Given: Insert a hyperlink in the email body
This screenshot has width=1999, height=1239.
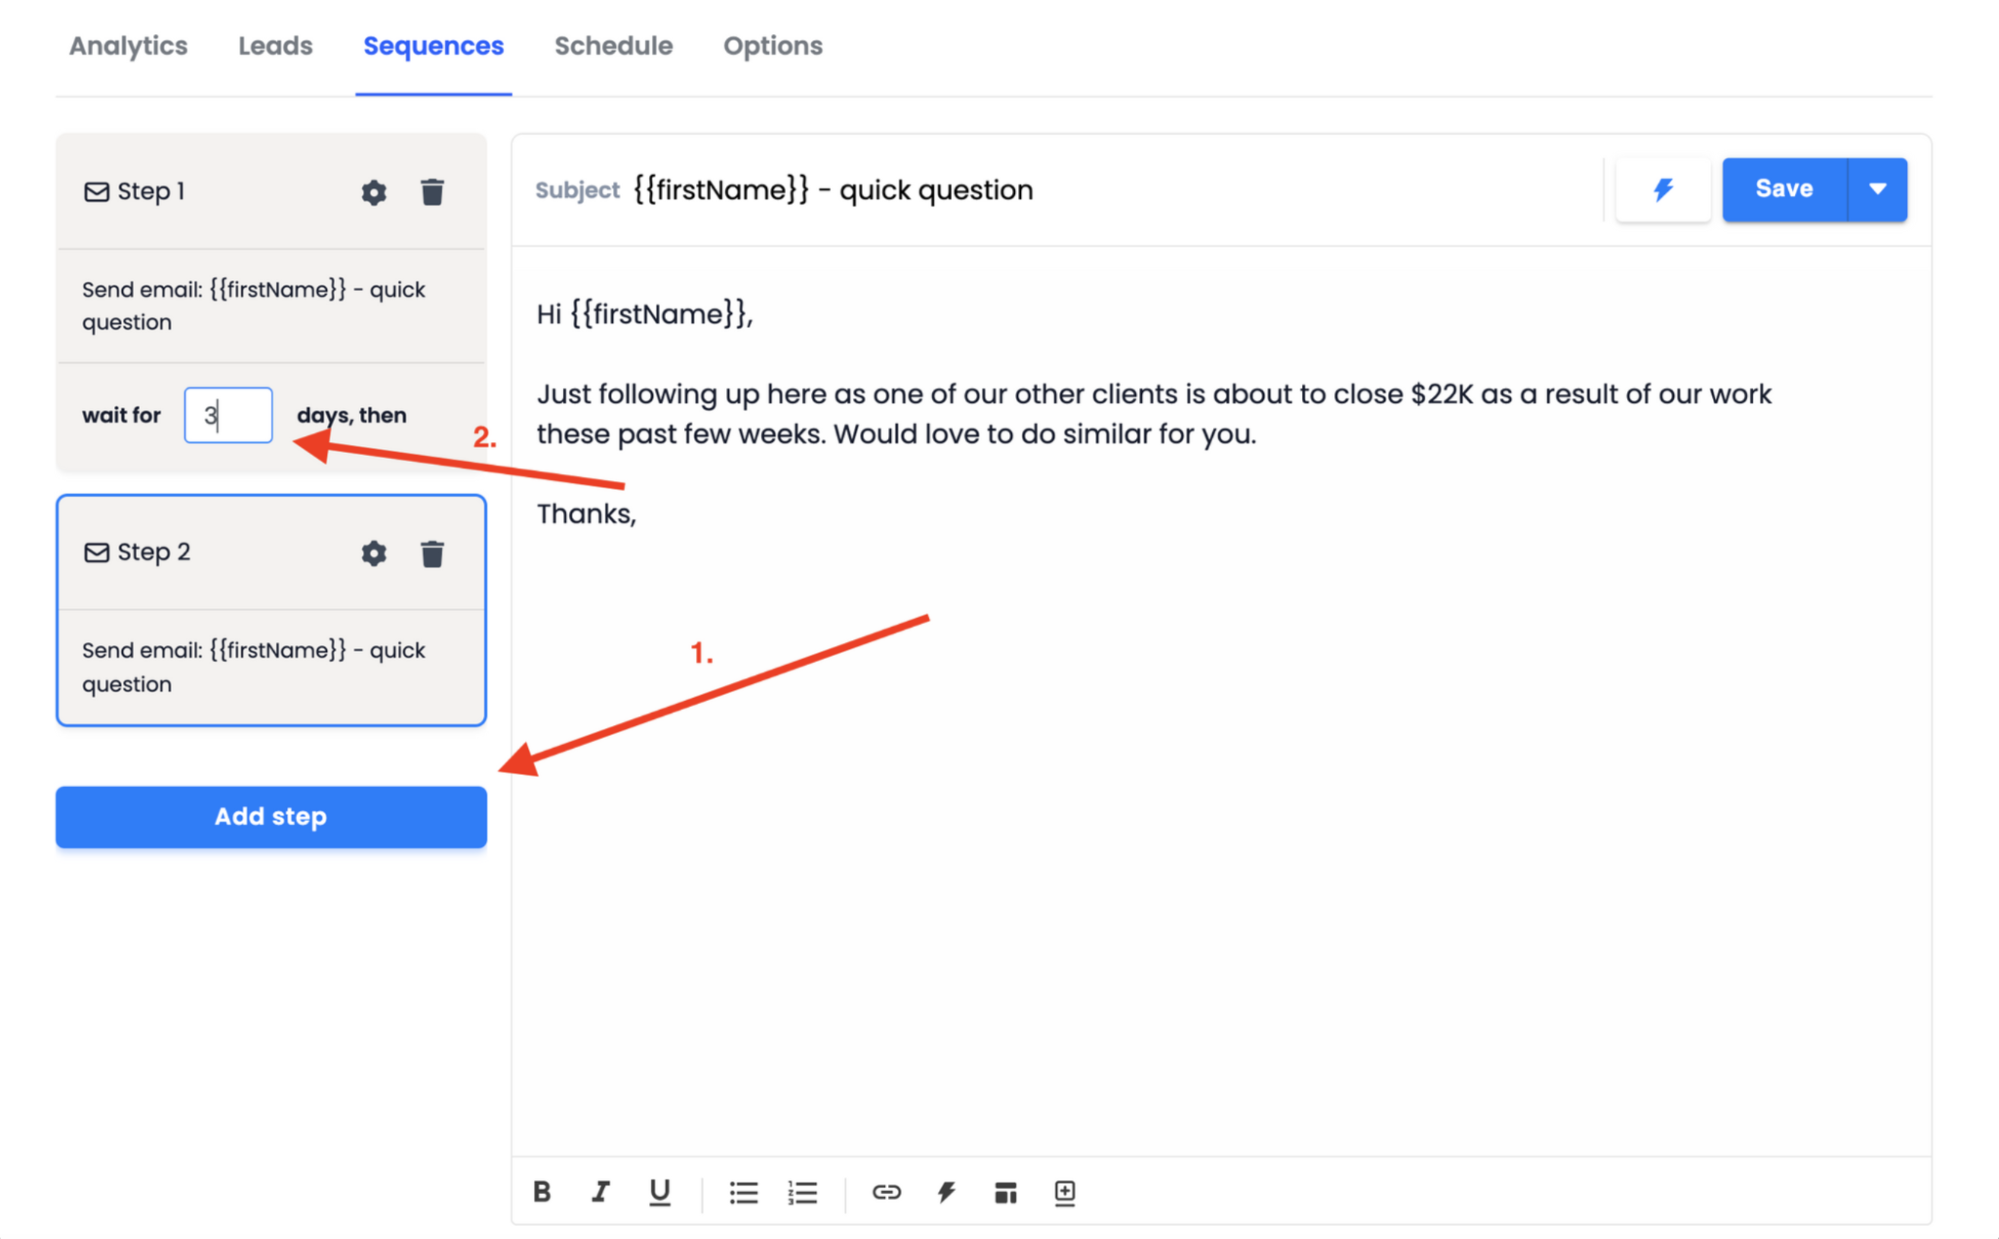Looking at the screenshot, I should pyautogui.click(x=886, y=1192).
